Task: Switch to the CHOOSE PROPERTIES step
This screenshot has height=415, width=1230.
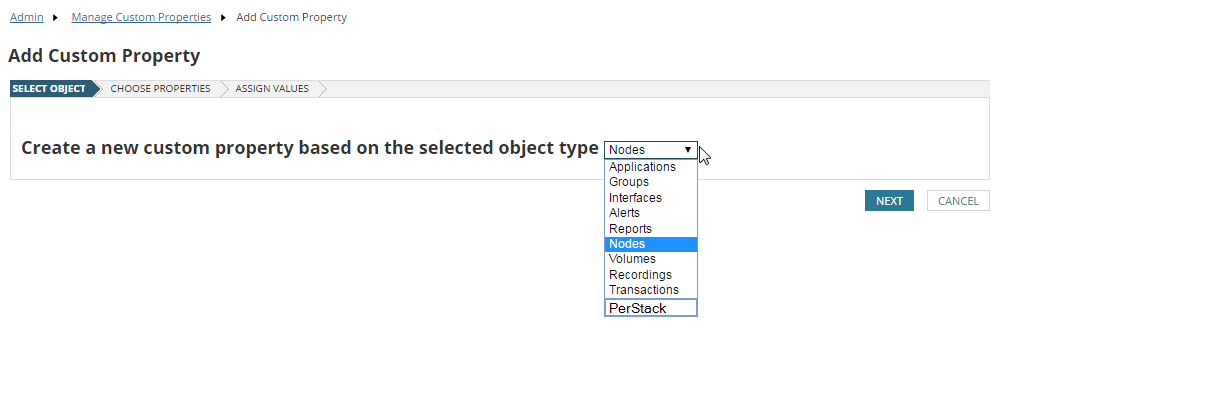Action: click(160, 89)
